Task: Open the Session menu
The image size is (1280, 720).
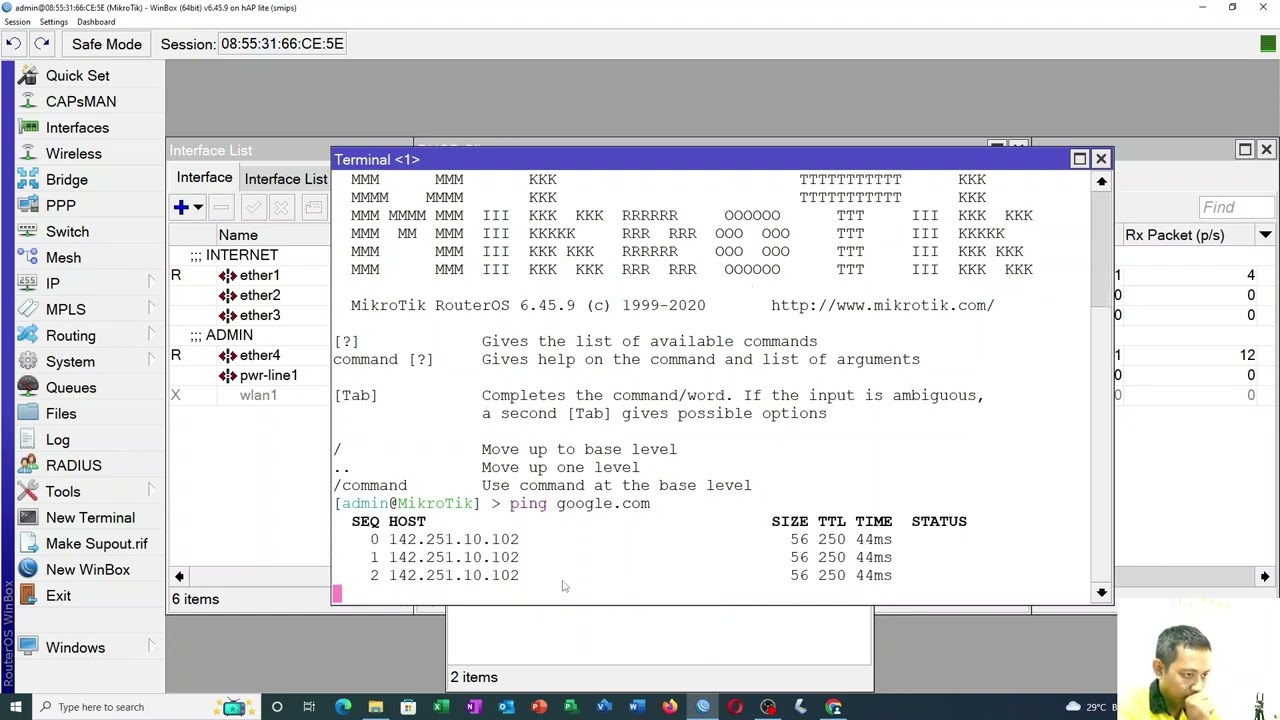Action: [x=17, y=22]
